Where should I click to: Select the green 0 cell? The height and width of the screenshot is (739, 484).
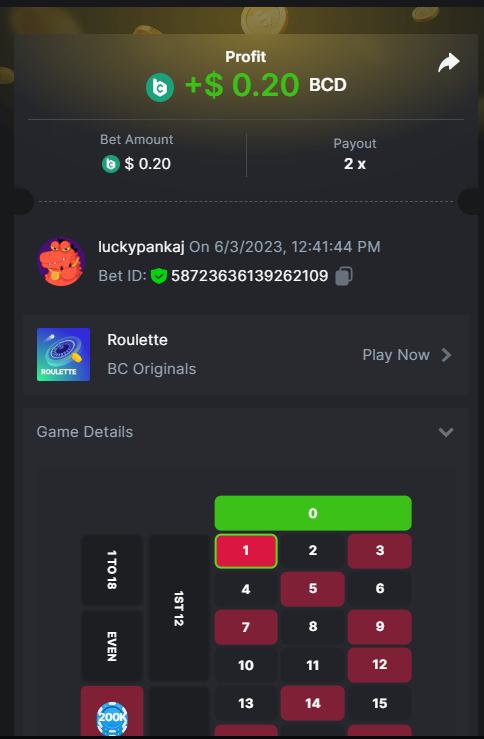pos(313,513)
